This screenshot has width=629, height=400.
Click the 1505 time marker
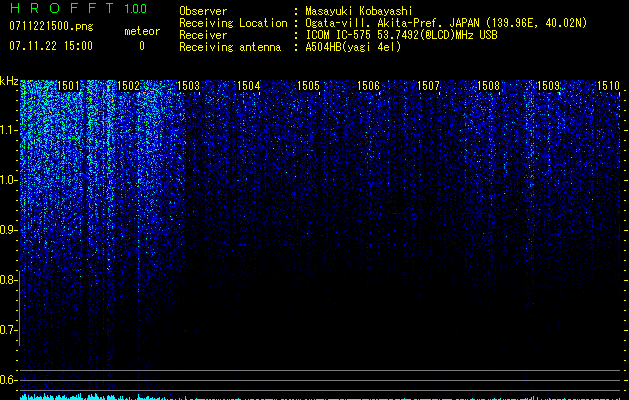click(308, 85)
